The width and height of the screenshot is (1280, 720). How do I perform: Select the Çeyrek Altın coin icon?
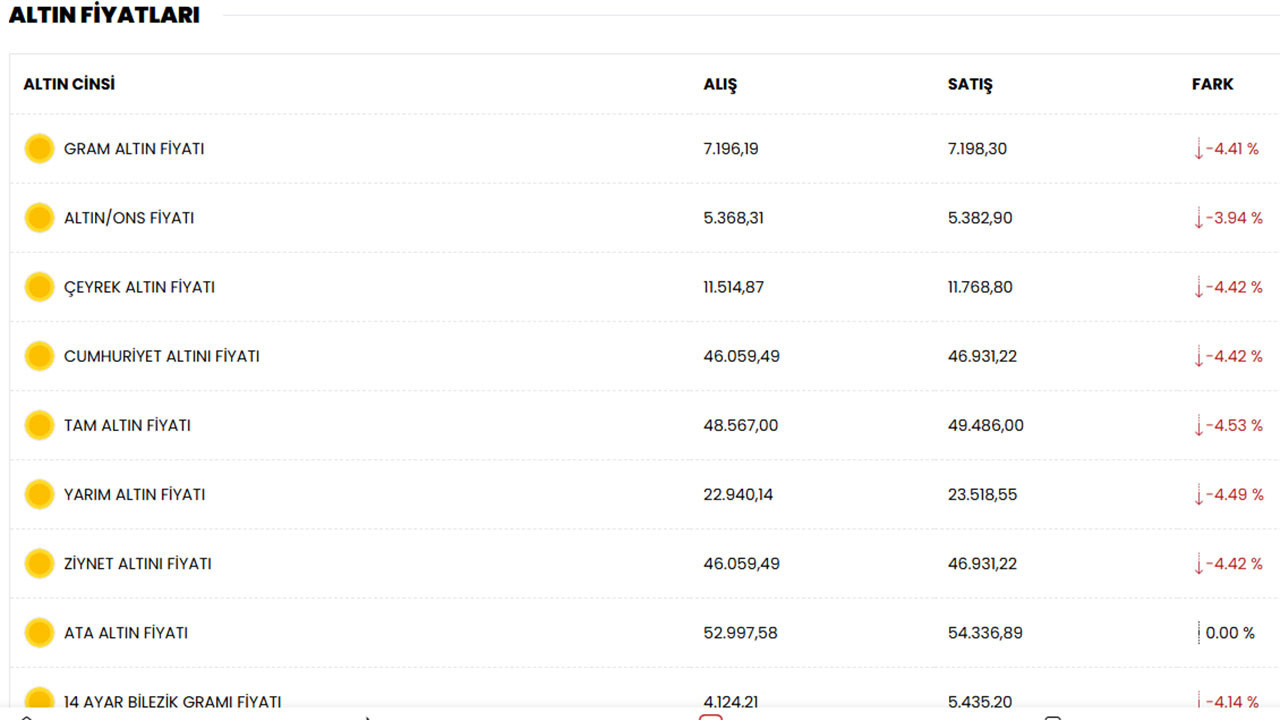pyautogui.click(x=39, y=287)
